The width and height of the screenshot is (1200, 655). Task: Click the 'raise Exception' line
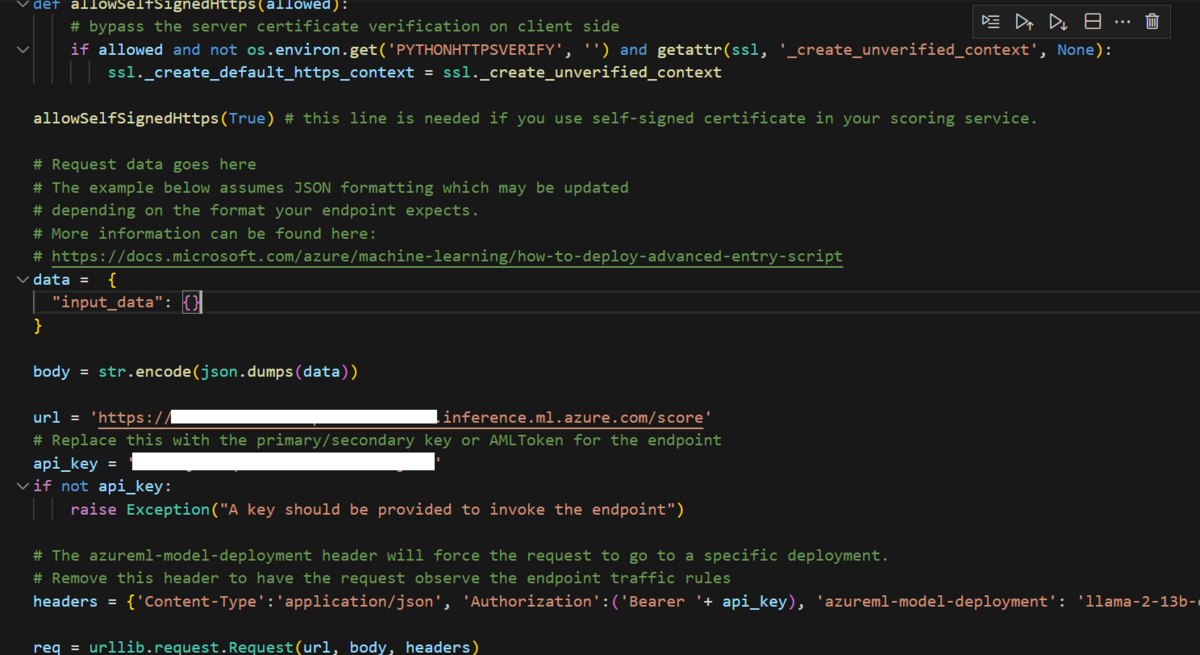pos(377,509)
